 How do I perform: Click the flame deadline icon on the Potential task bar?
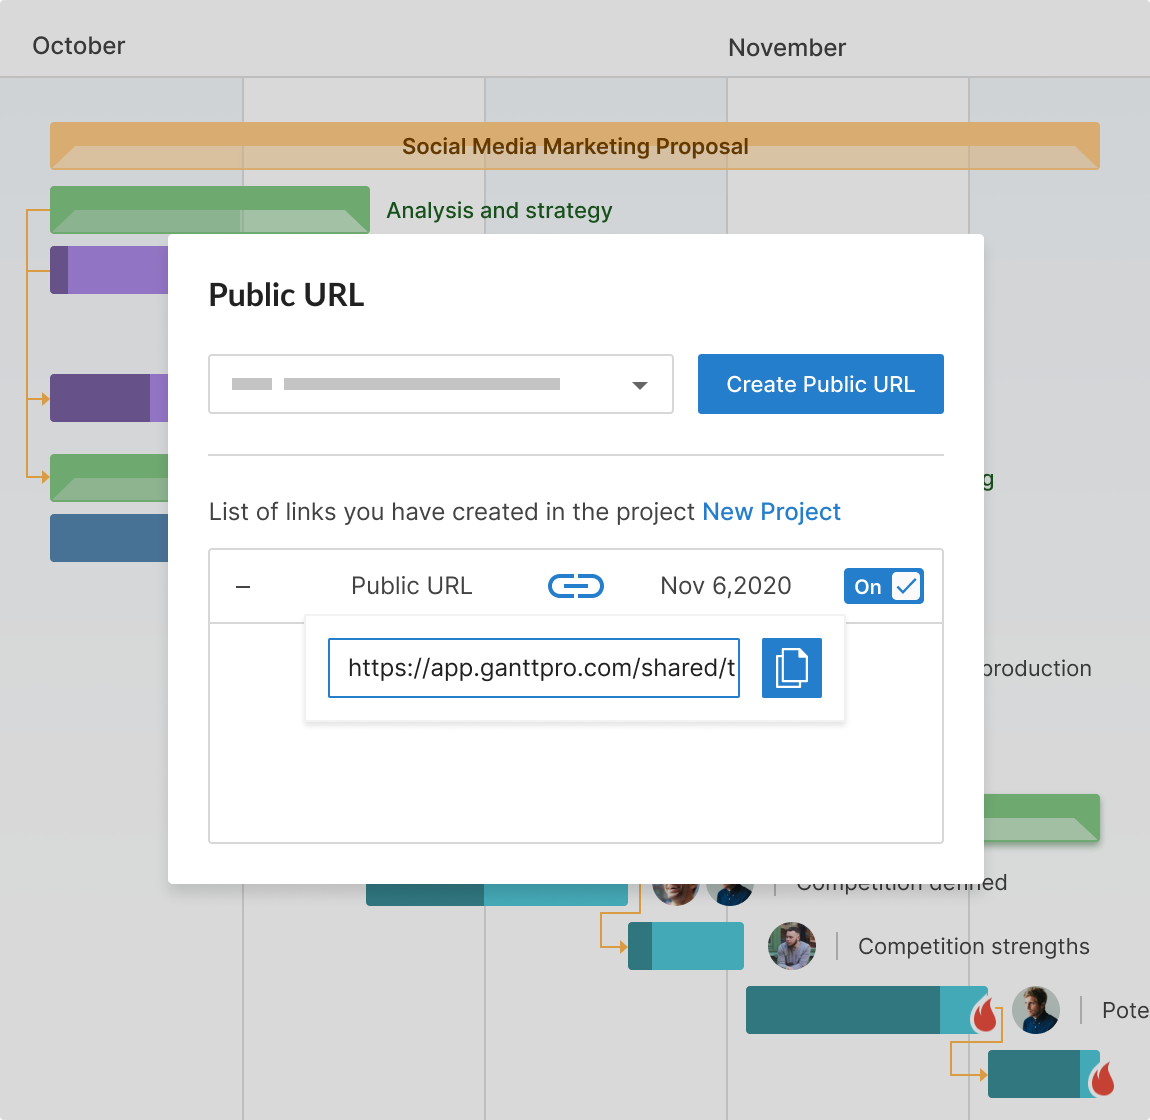click(x=985, y=1015)
